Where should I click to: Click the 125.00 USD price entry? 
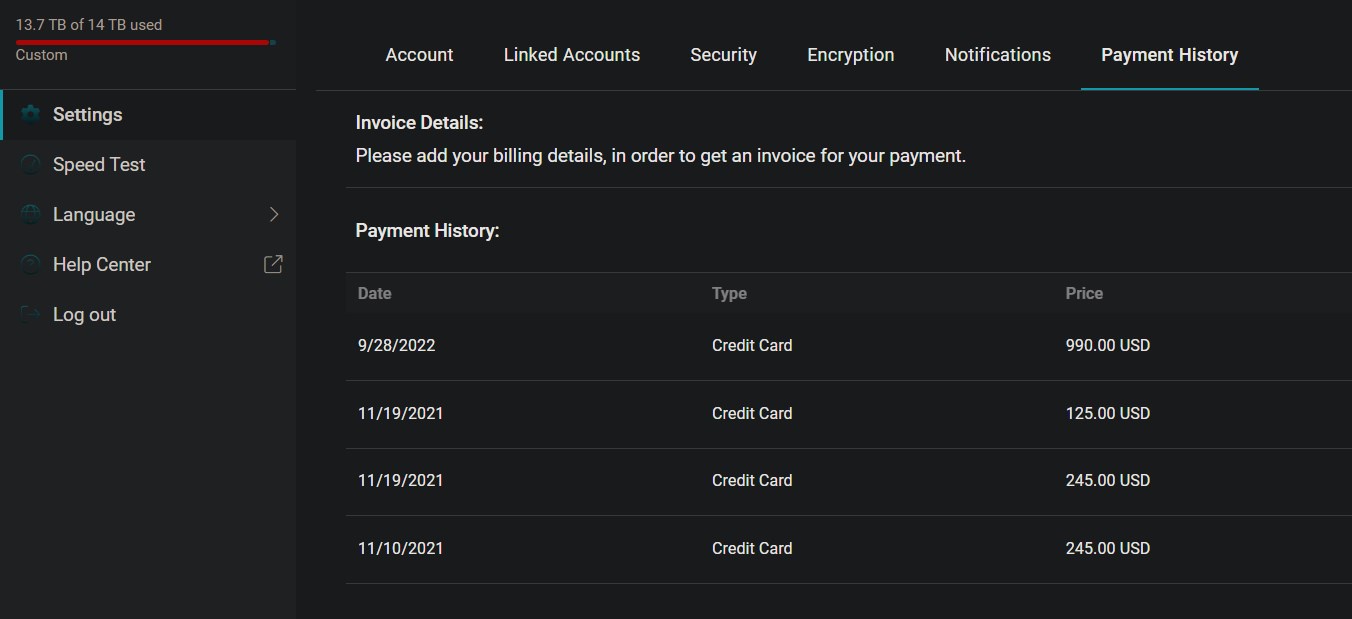[x=1107, y=413]
